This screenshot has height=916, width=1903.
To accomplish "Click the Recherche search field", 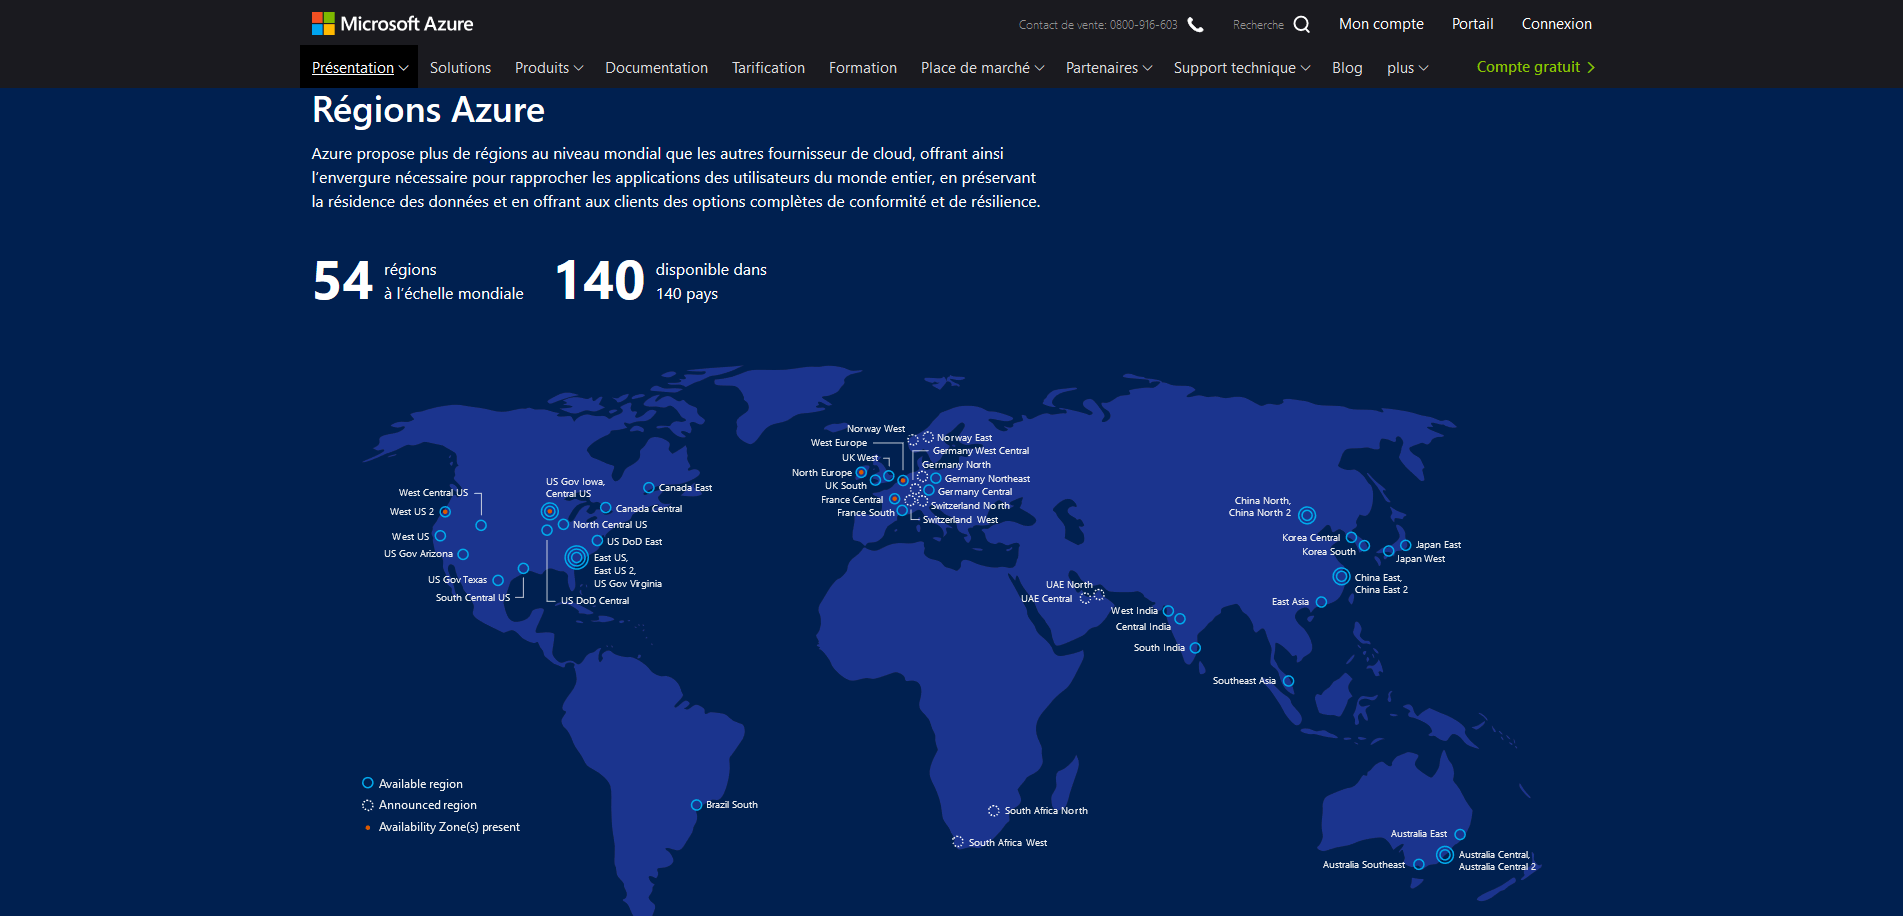I will pyautogui.click(x=1258, y=25).
